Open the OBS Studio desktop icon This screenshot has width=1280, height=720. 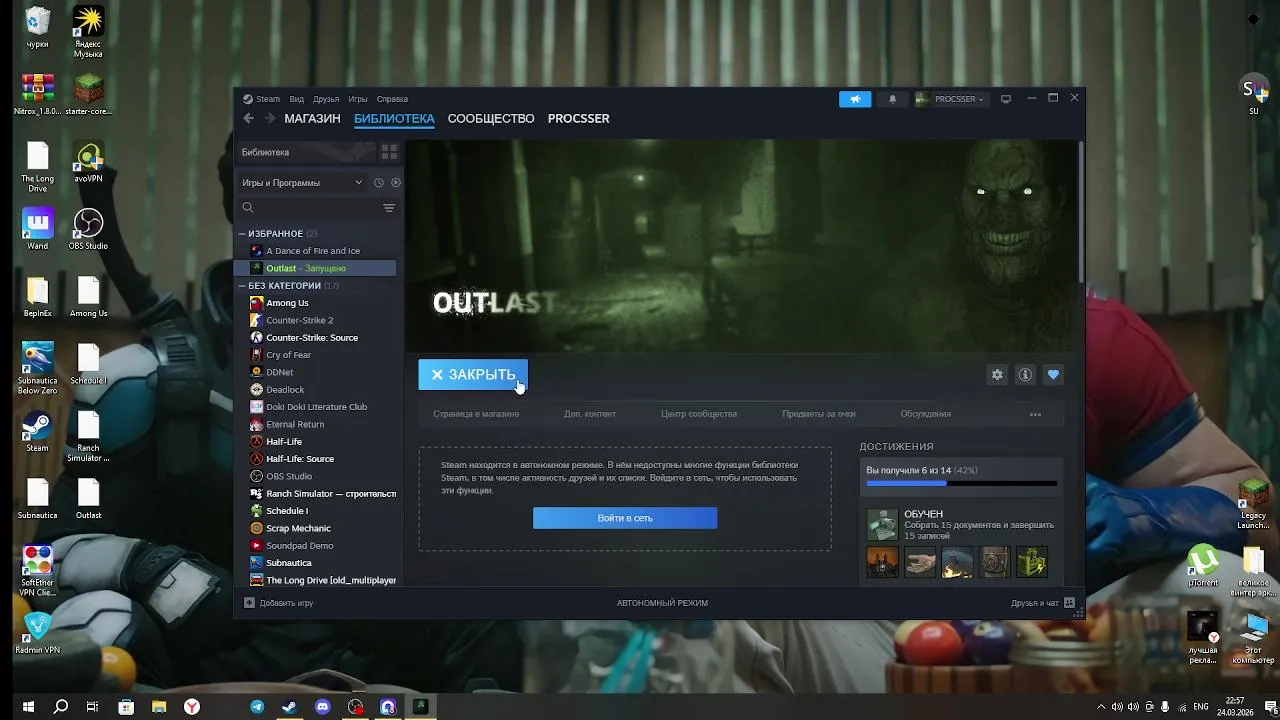coord(88,229)
